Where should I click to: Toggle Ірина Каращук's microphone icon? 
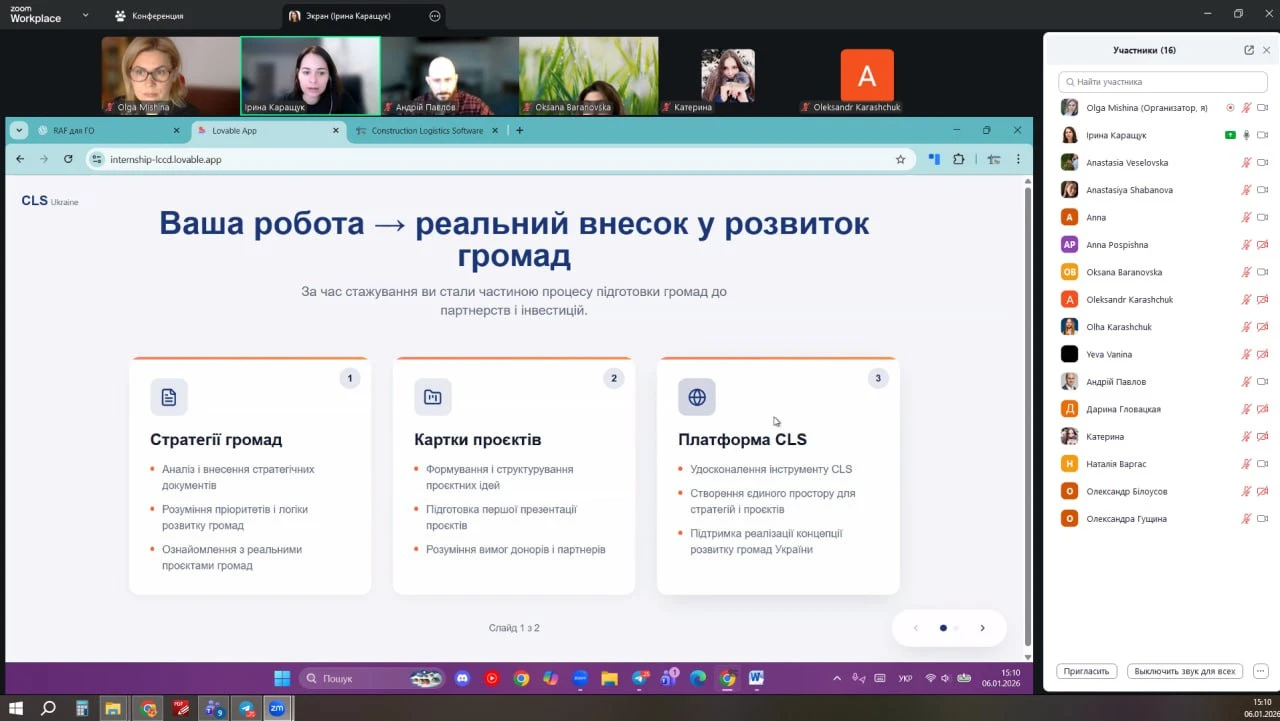coord(1246,135)
